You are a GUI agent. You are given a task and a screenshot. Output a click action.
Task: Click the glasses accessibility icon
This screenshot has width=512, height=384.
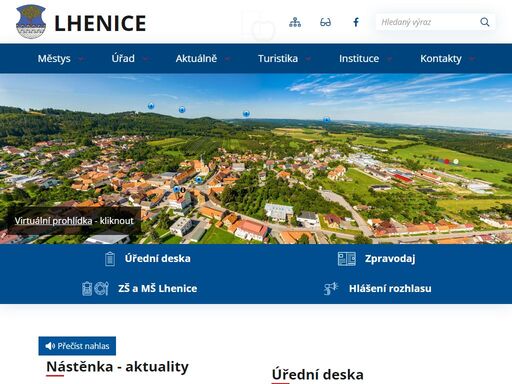click(325, 22)
